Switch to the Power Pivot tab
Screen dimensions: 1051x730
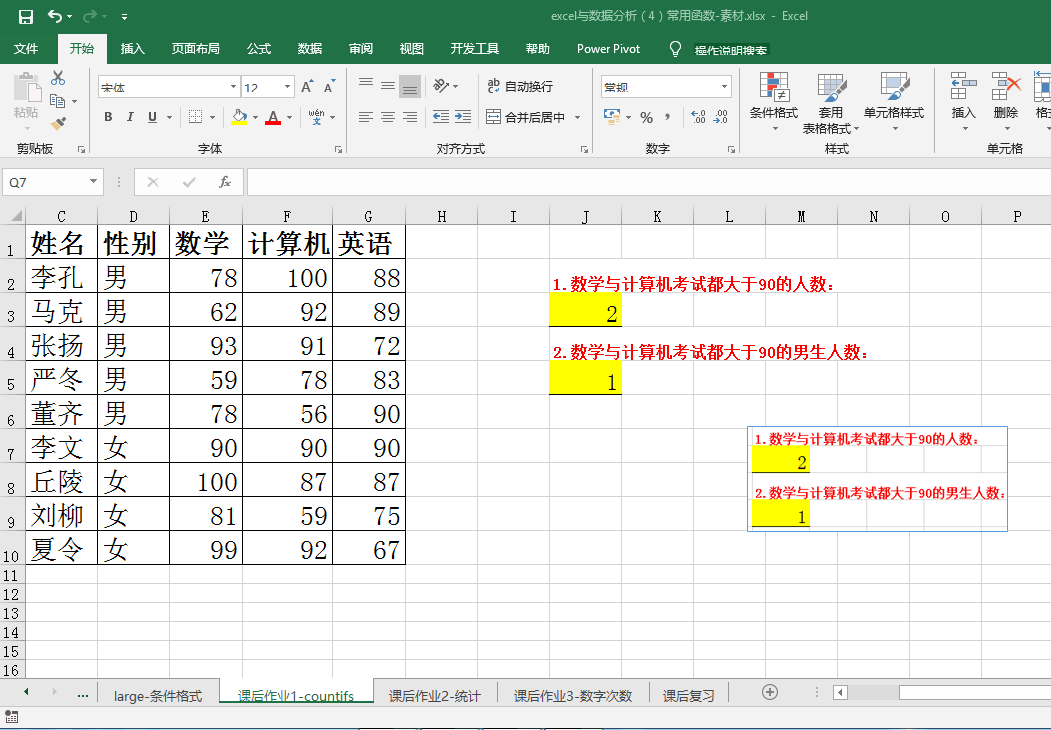click(608, 49)
